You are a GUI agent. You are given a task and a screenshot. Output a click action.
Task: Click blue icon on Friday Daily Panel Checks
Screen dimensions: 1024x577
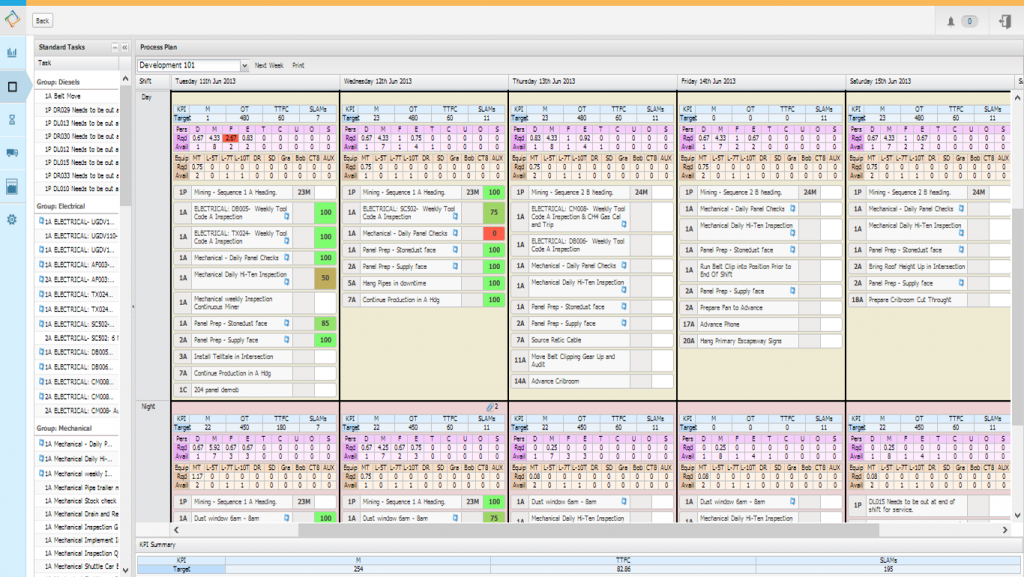click(793, 209)
